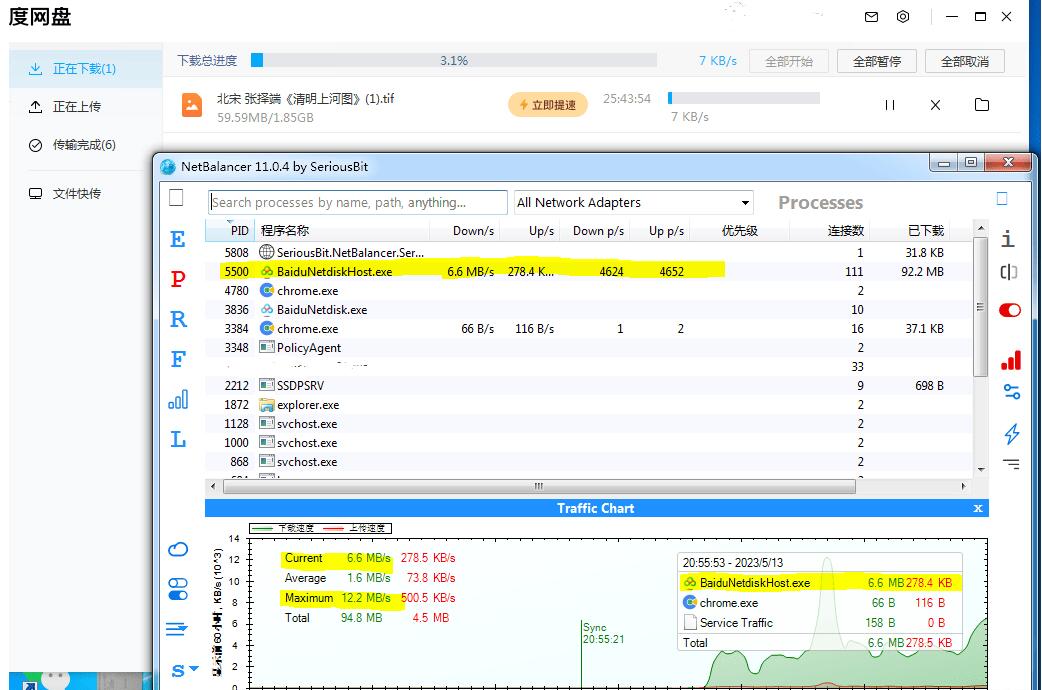This screenshot has height=690, width=1042.
Task: Sort by the Up p/s column header
Action: (659, 231)
